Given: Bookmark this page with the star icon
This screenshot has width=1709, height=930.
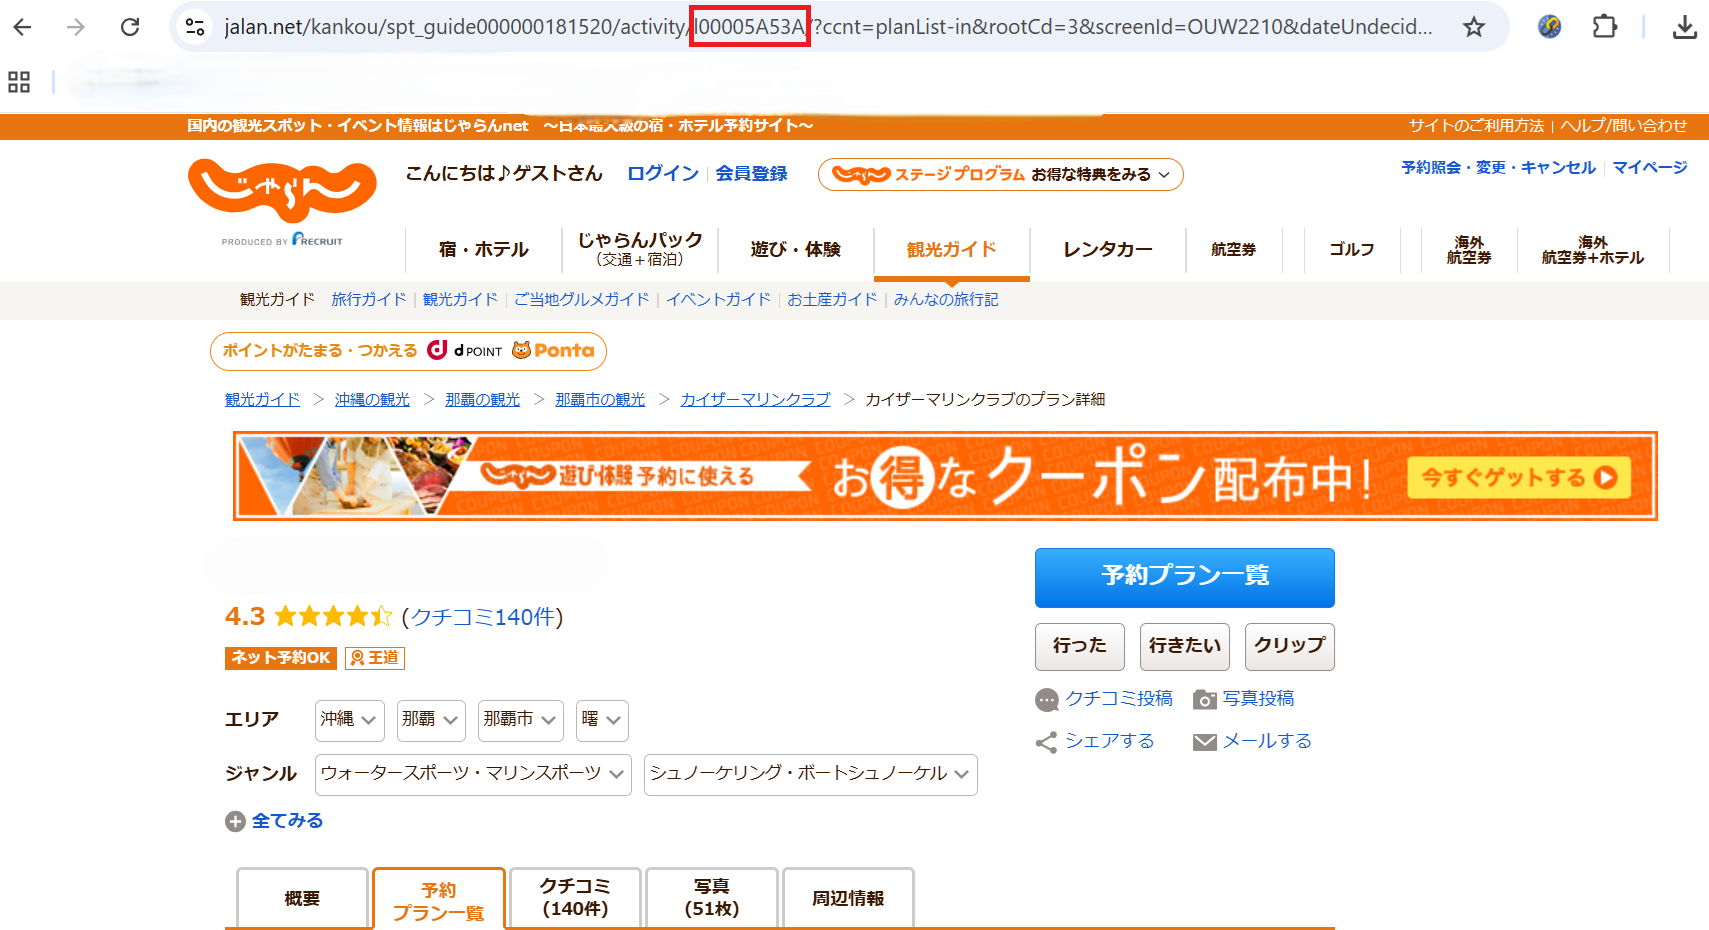Looking at the screenshot, I should pos(1474,27).
